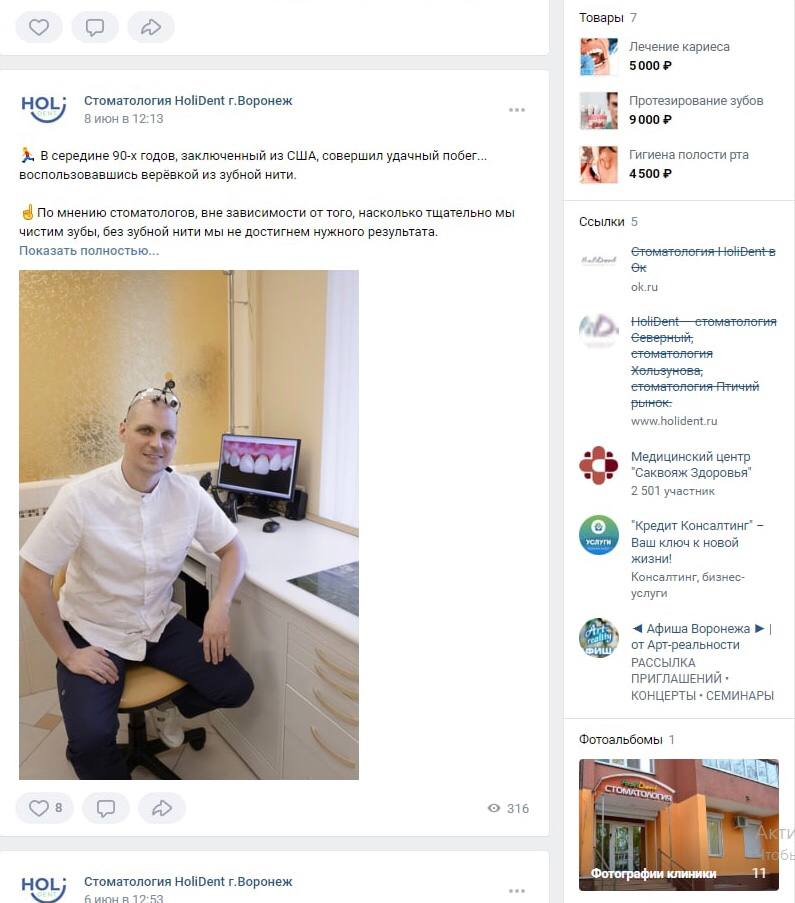
Task: Expand post text via Показать полностью
Action: [89, 251]
